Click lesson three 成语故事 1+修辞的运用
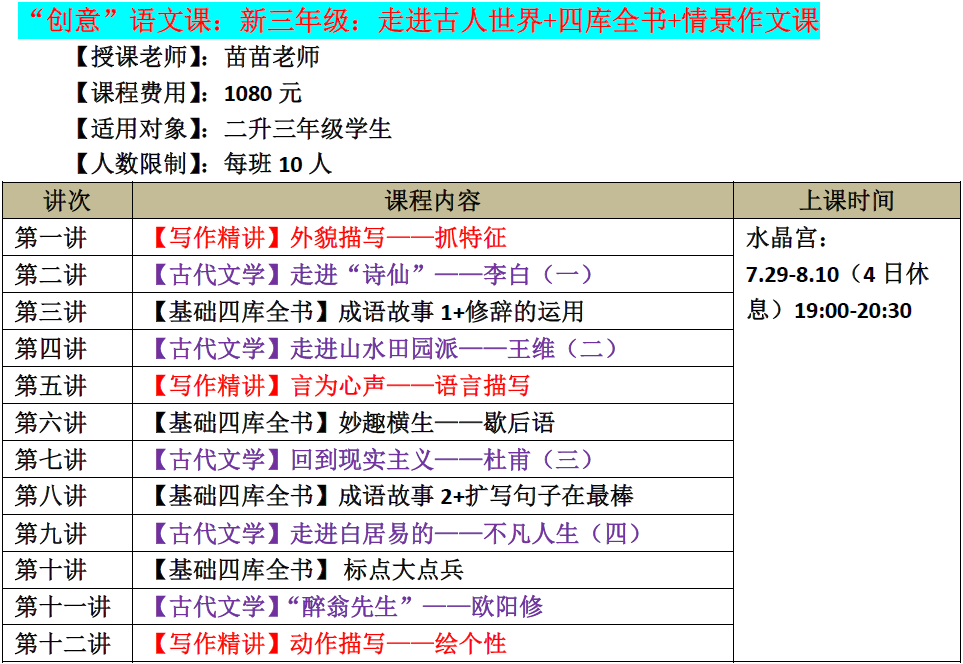The height and width of the screenshot is (664, 963). pos(366,312)
